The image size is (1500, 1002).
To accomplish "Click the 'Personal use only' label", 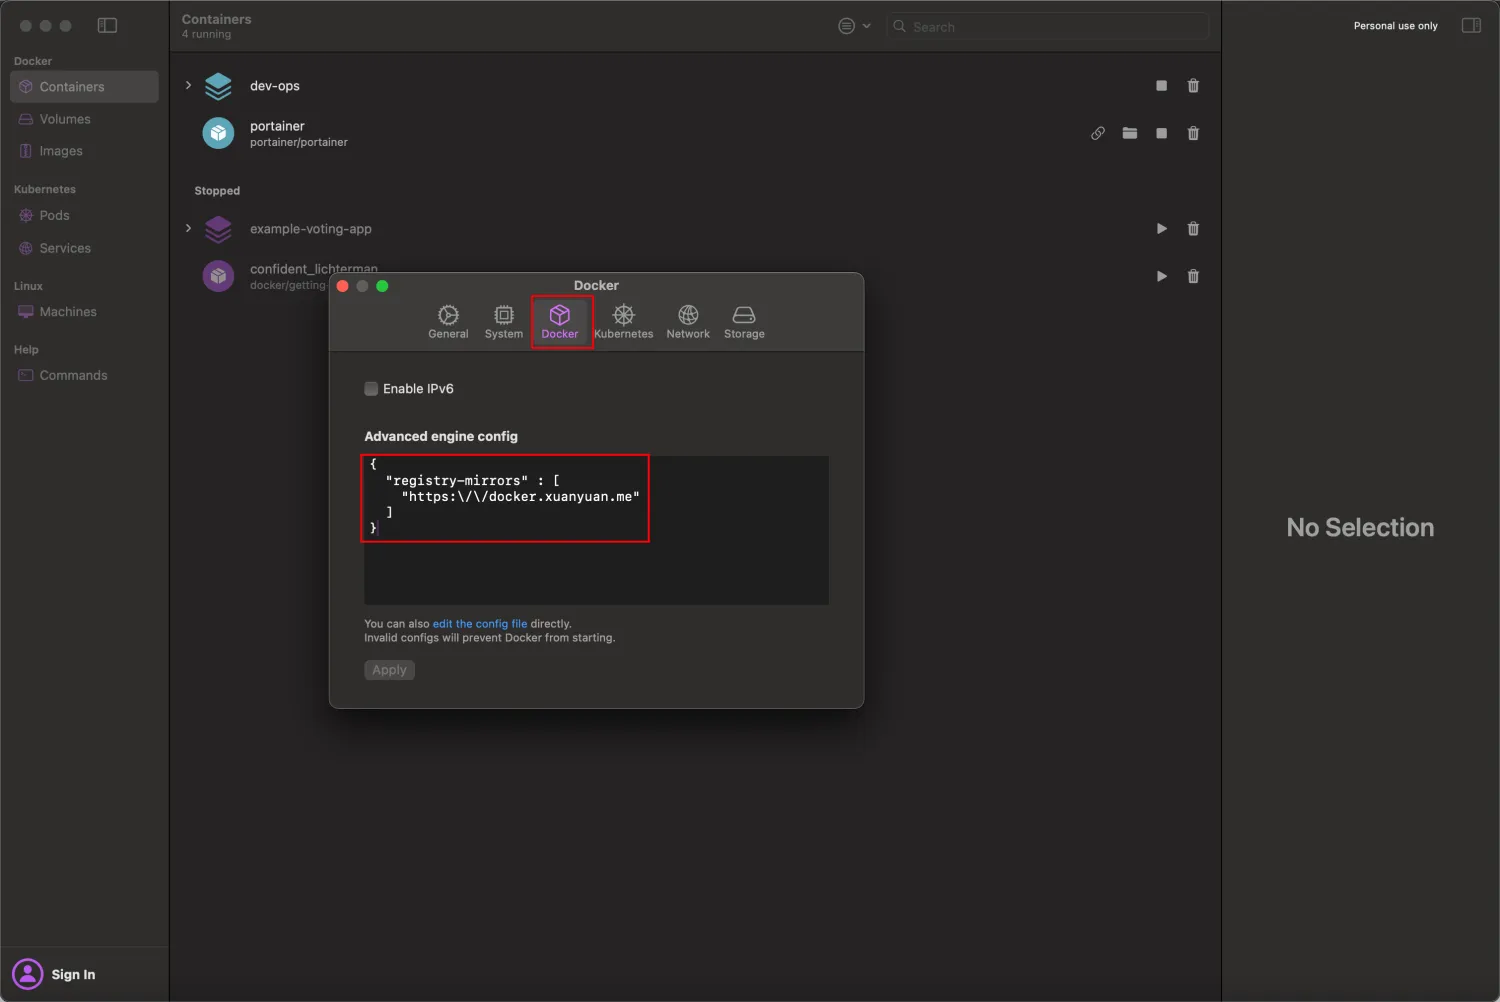I will 1395,26.
